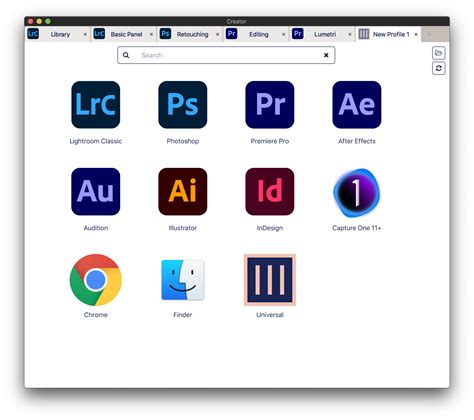Pick the Premiere Pro app icon
474x420 pixels.
click(x=270, y=105)
